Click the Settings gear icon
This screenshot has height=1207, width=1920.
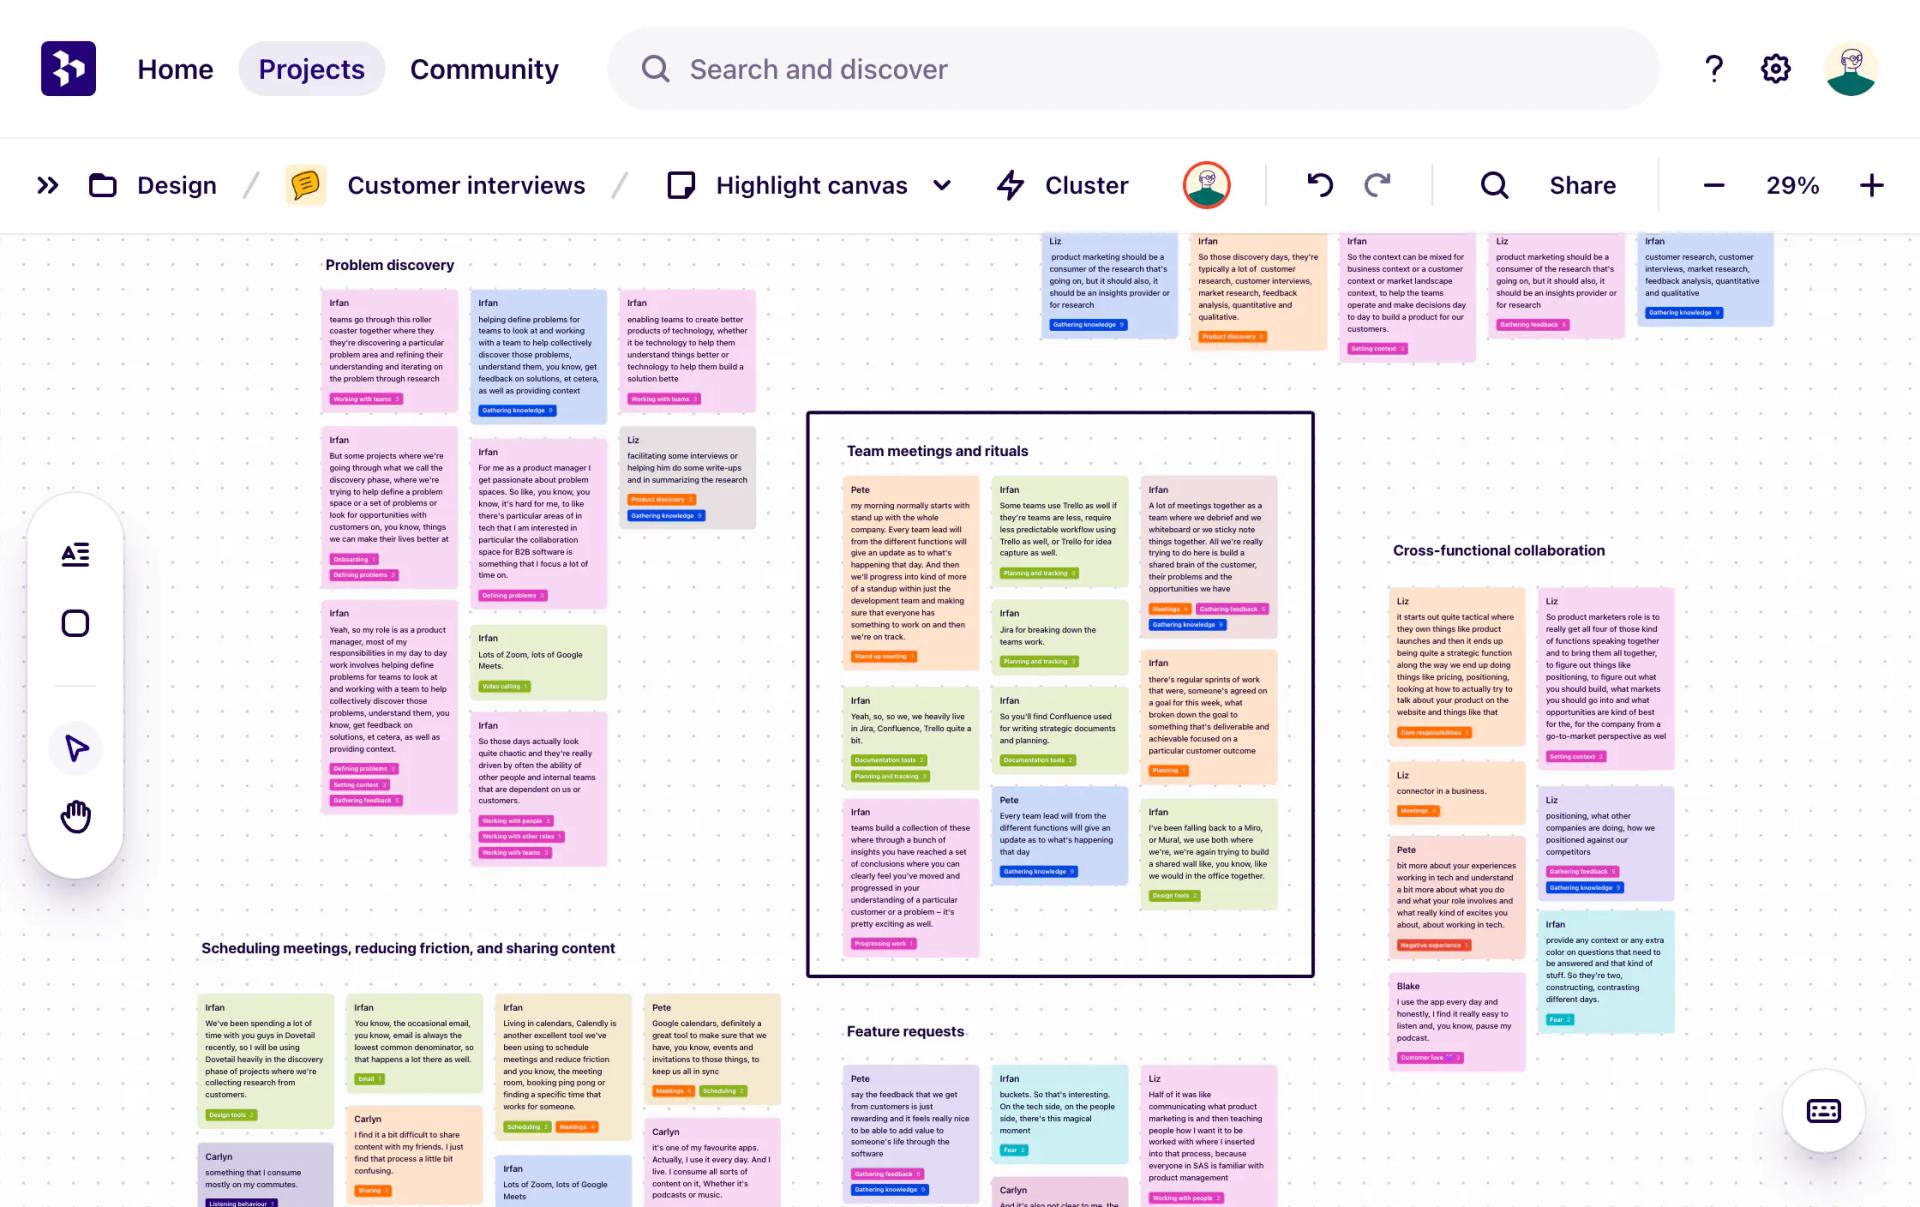(x=1775, y=68)
